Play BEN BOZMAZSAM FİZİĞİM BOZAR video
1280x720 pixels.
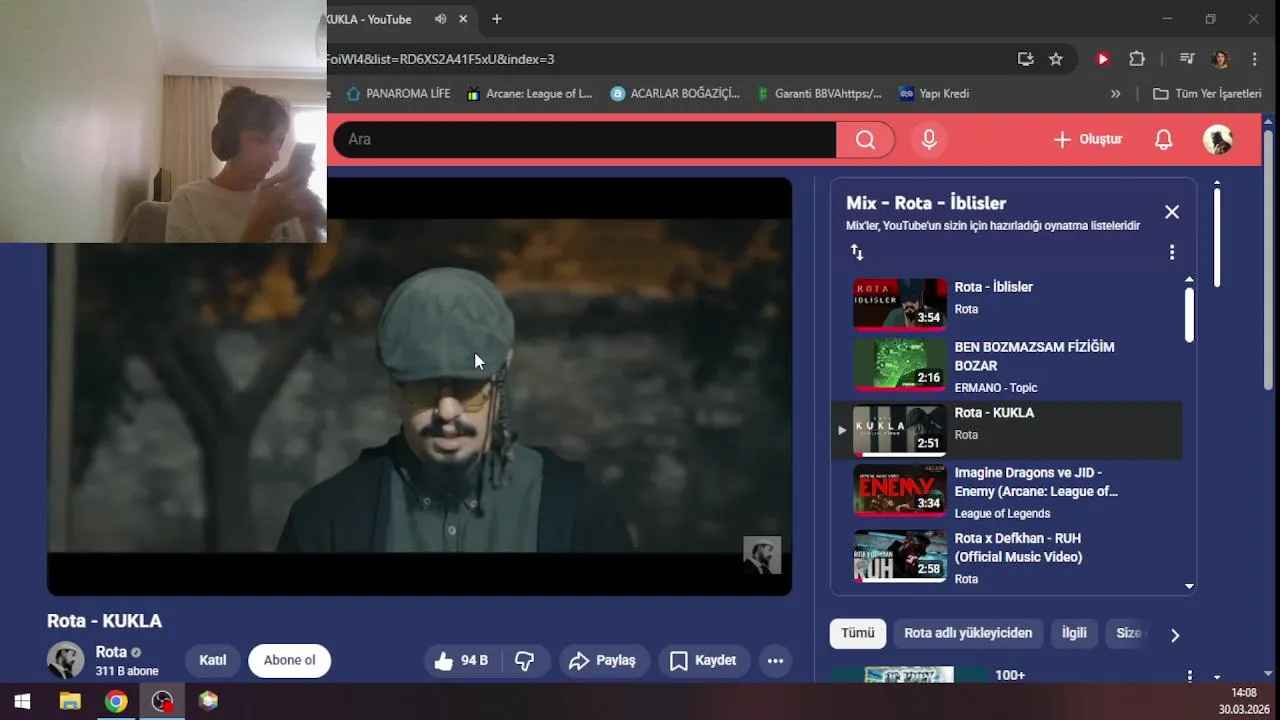[x=1007, y=366]
